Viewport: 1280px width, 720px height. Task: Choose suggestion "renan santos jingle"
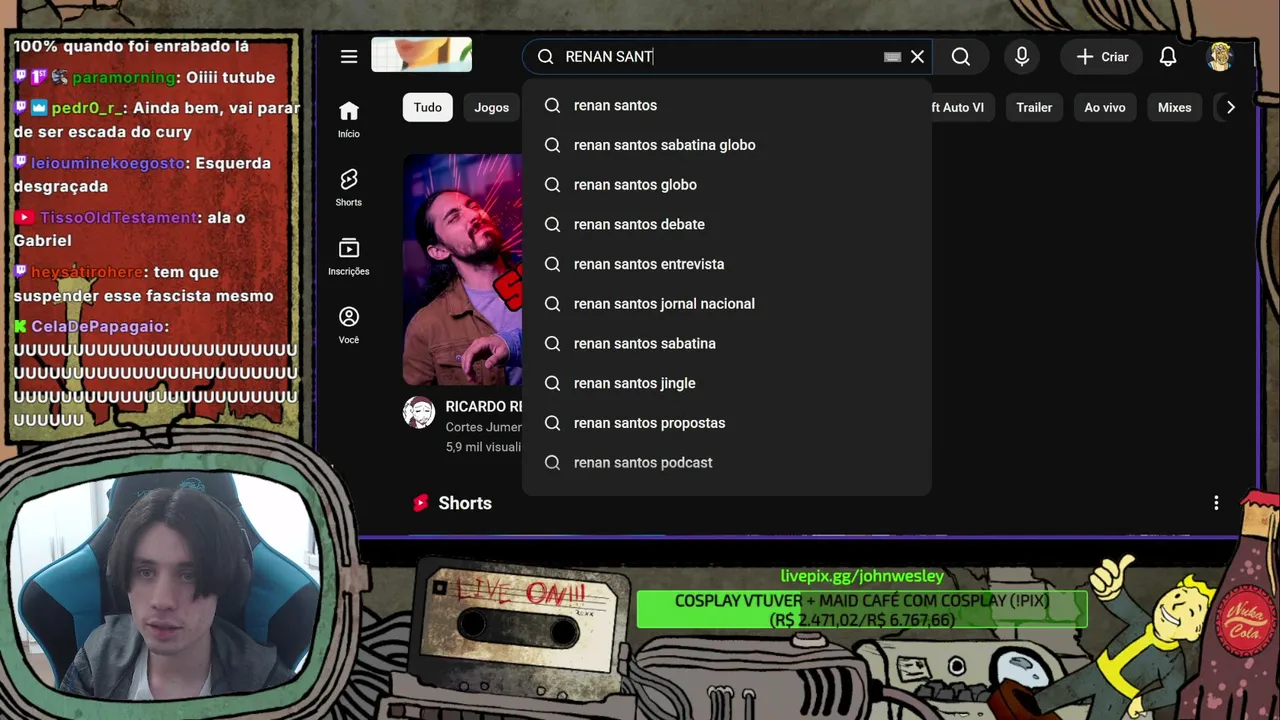tap(727, 383)
